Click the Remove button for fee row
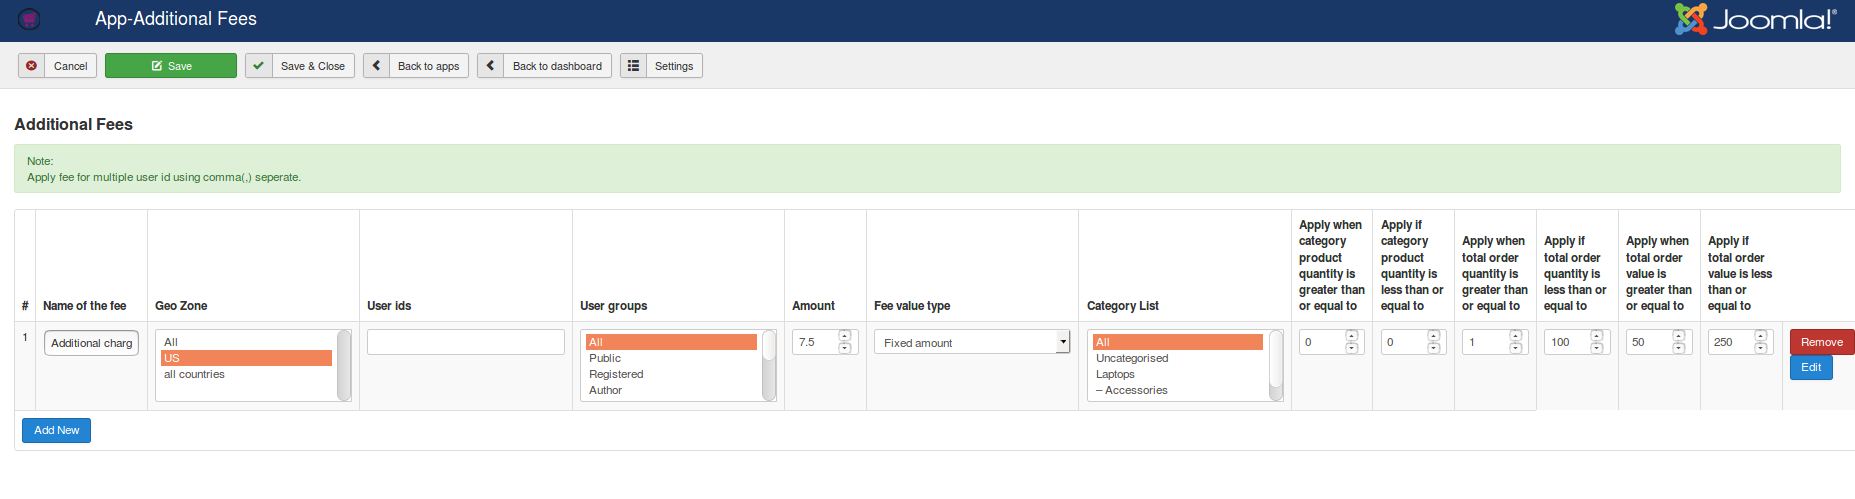This screenshot has width=1855, height=499. tap(1821, 342)
